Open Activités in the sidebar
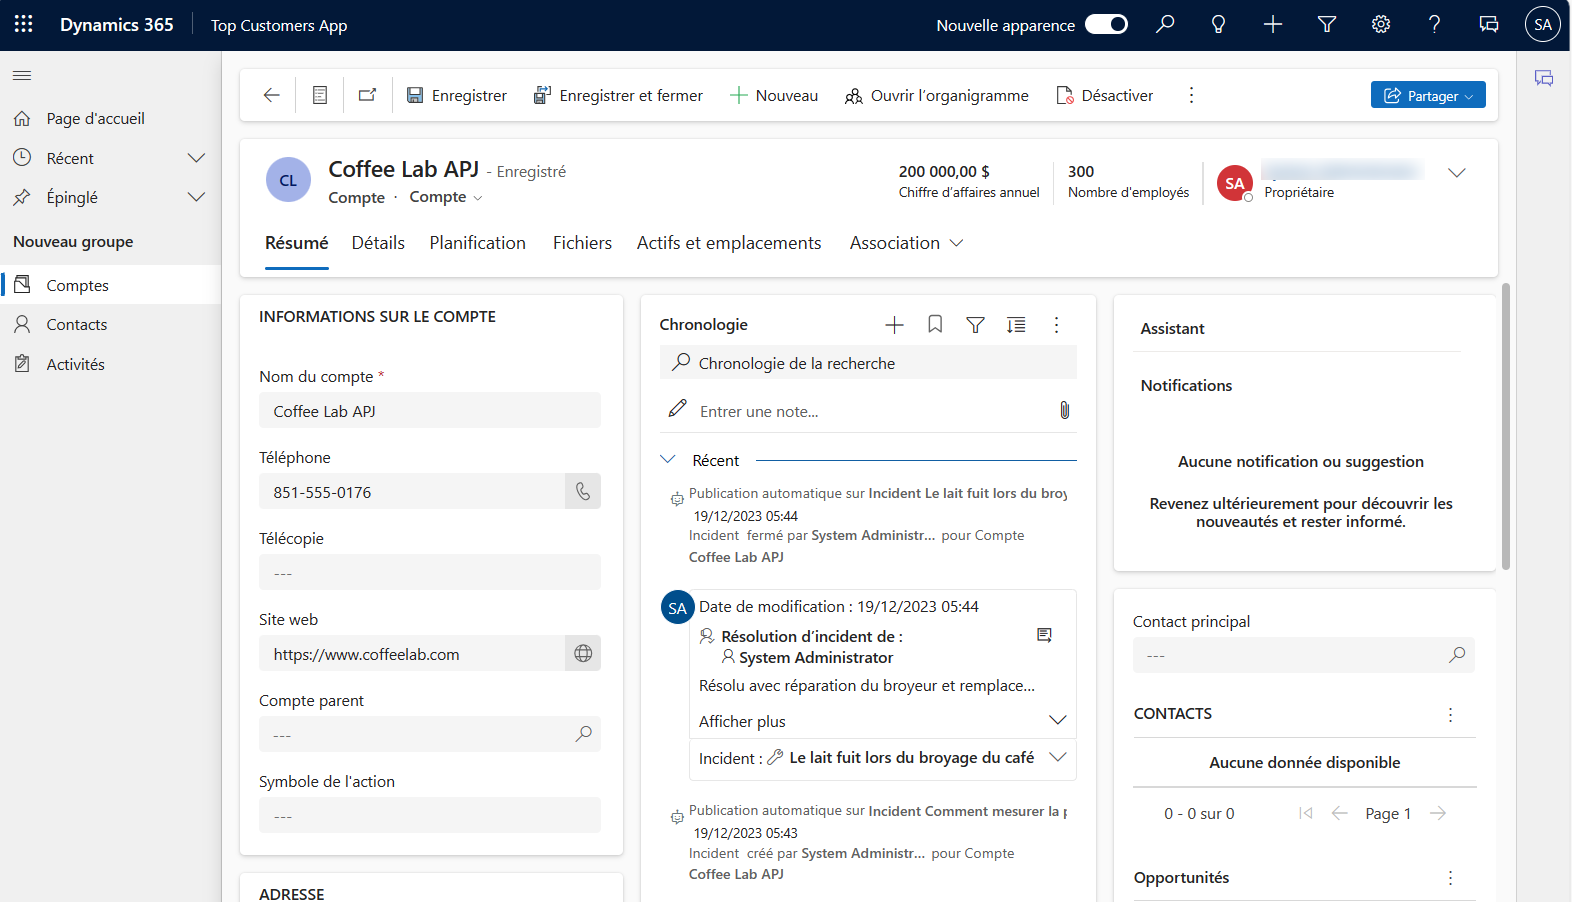1572x902 pixels. point(110,364)
